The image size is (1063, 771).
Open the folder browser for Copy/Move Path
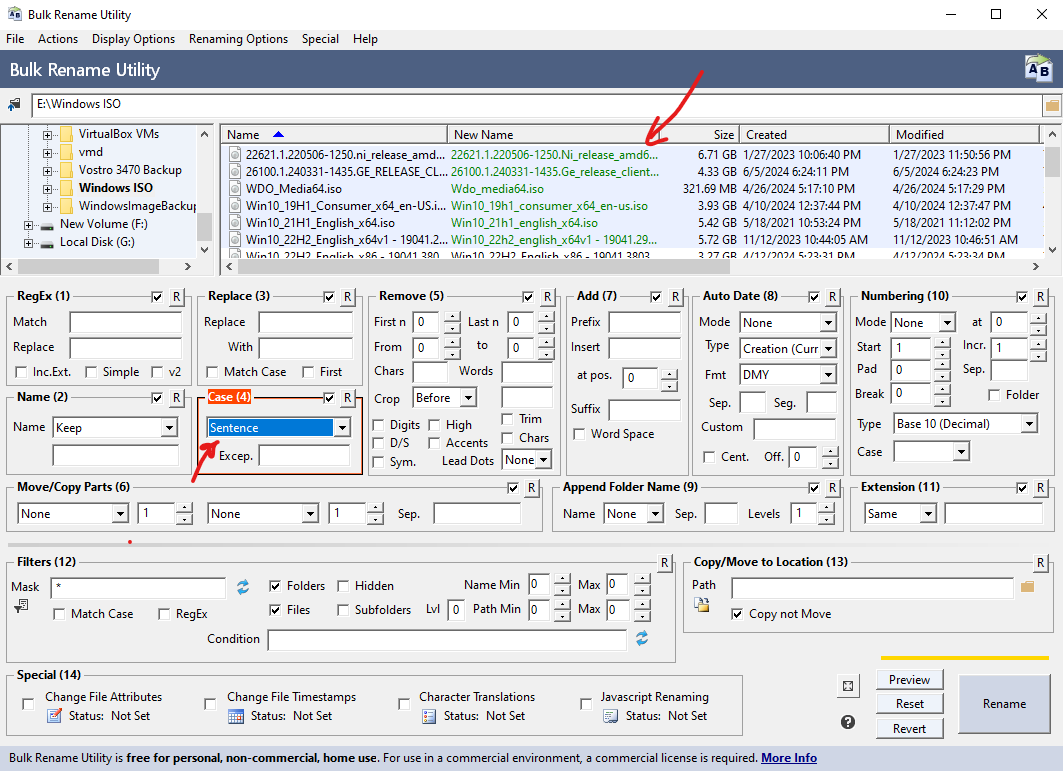[x=1028, y=587]
